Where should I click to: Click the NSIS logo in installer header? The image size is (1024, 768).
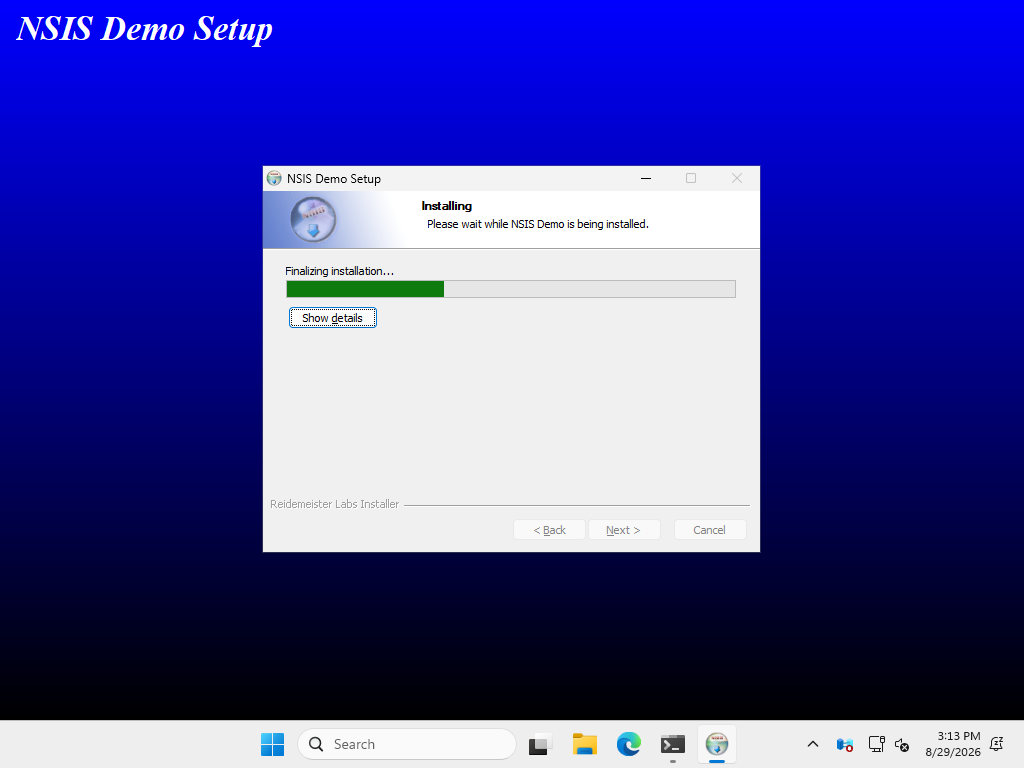pos(313,220)
